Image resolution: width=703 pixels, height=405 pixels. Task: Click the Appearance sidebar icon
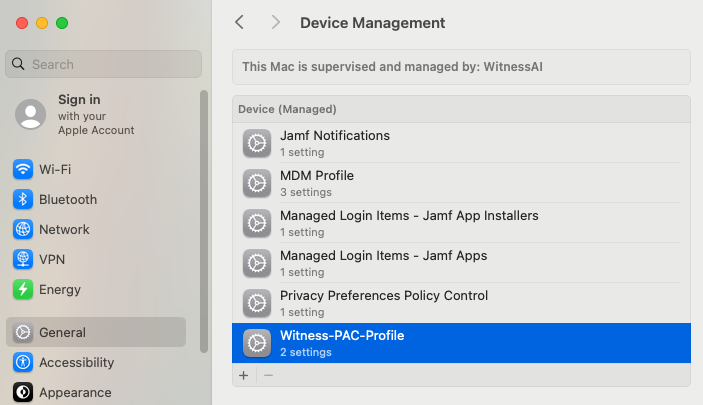(x=23, y=393)
